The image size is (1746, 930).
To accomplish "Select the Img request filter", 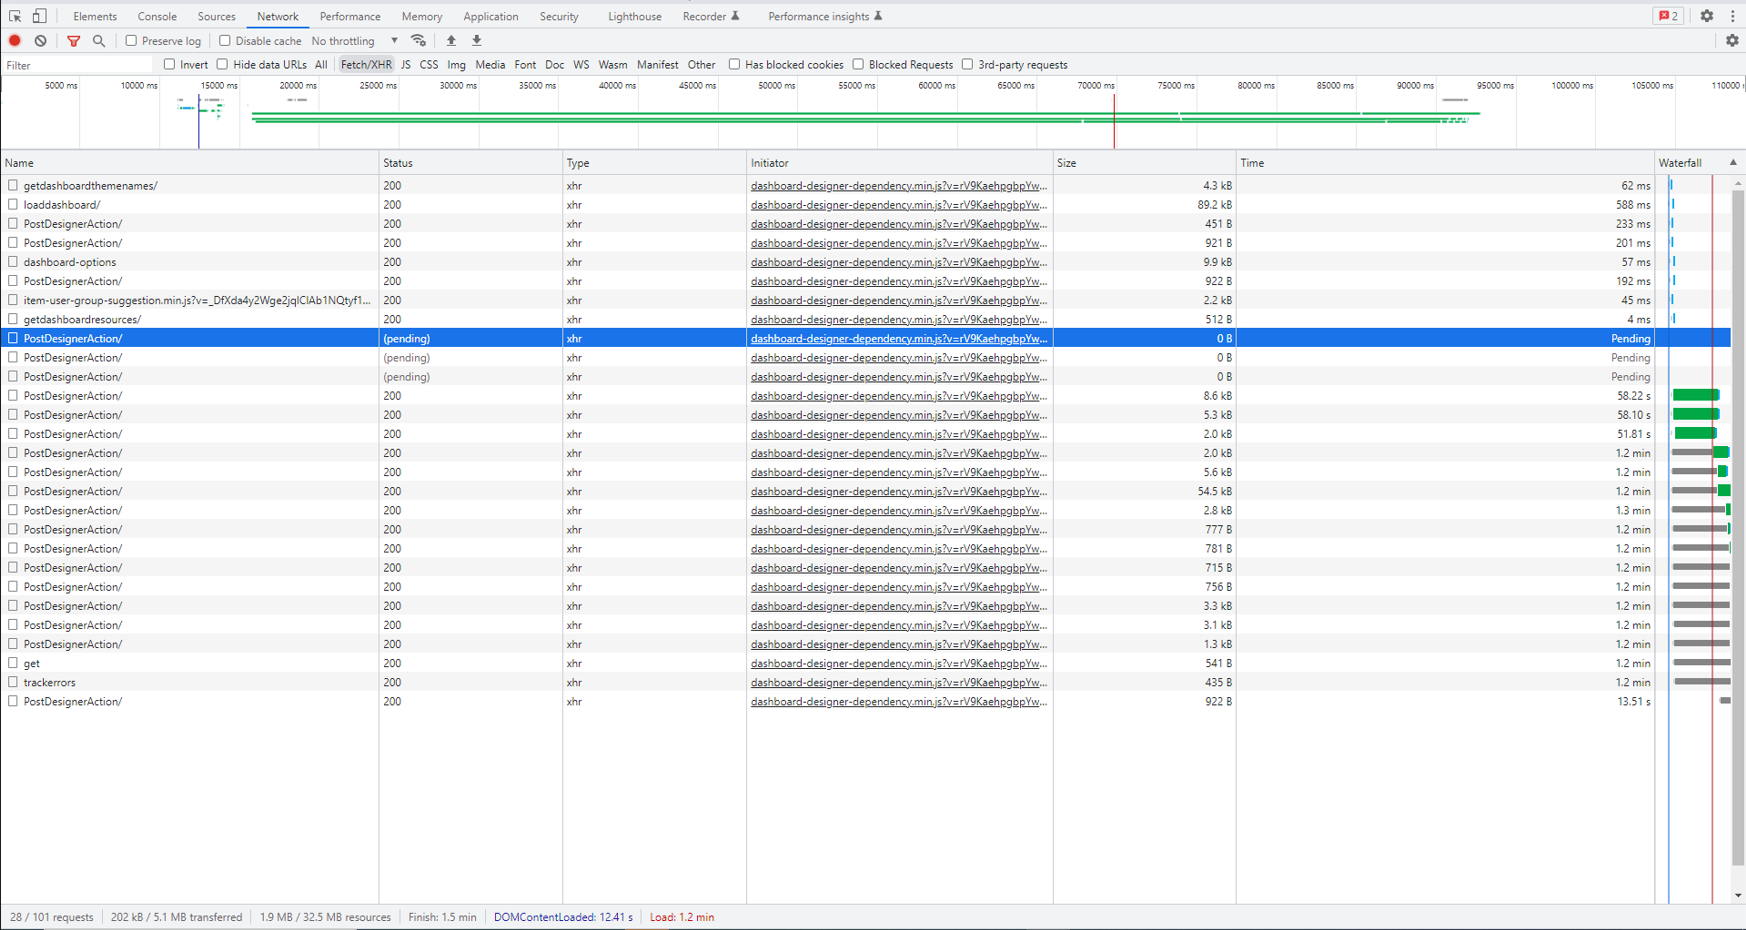I will (456, 64).
